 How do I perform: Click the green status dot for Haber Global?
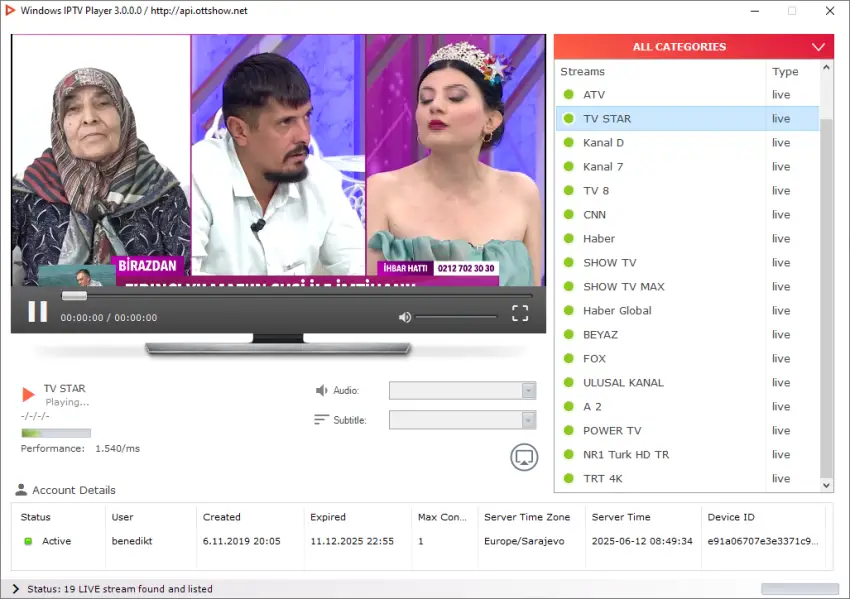(569, 310)
